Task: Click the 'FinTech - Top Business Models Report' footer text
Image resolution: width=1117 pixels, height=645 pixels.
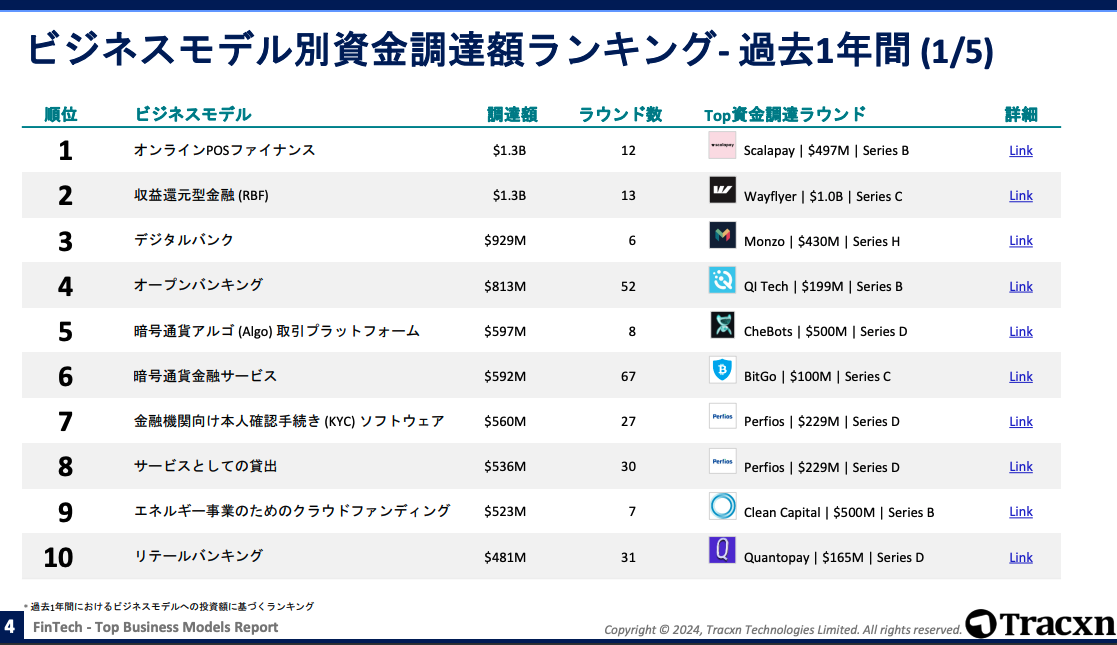Action: pos(155,627)
